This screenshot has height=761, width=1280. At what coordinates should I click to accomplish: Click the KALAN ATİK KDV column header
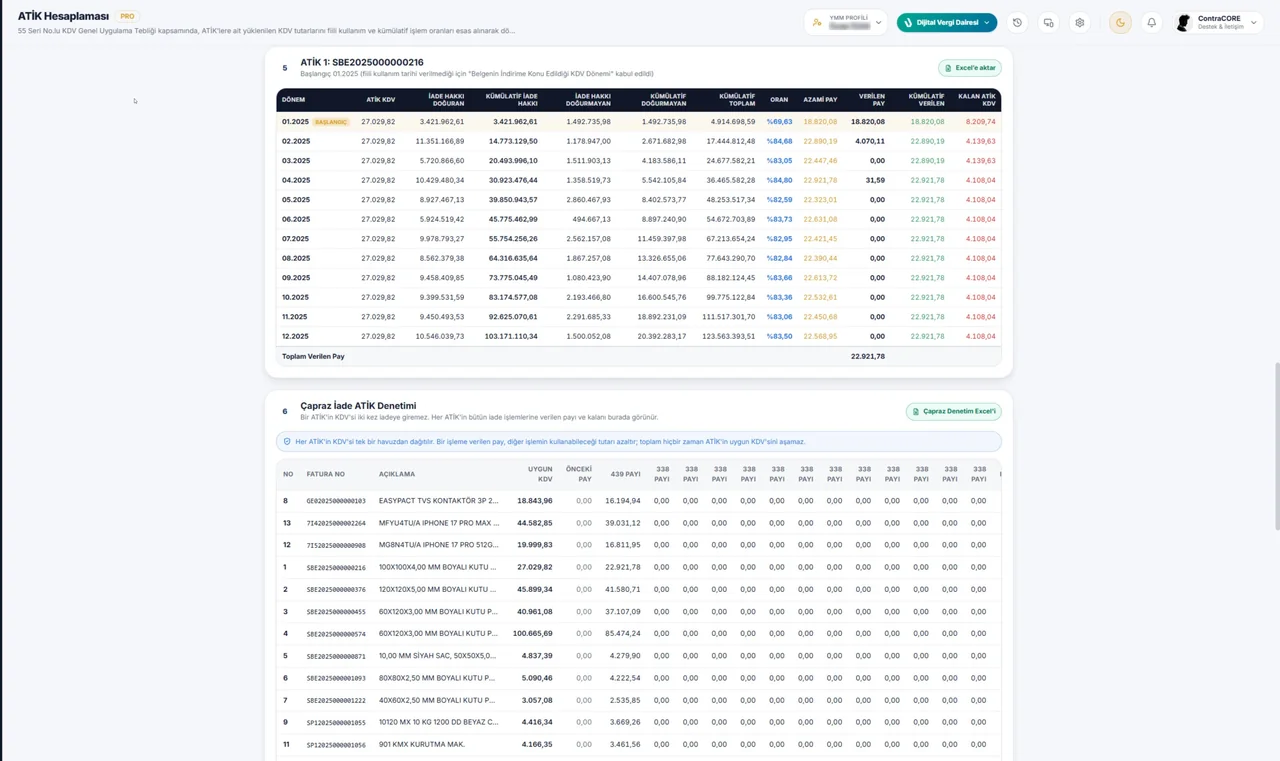click(x=976, y=100)
